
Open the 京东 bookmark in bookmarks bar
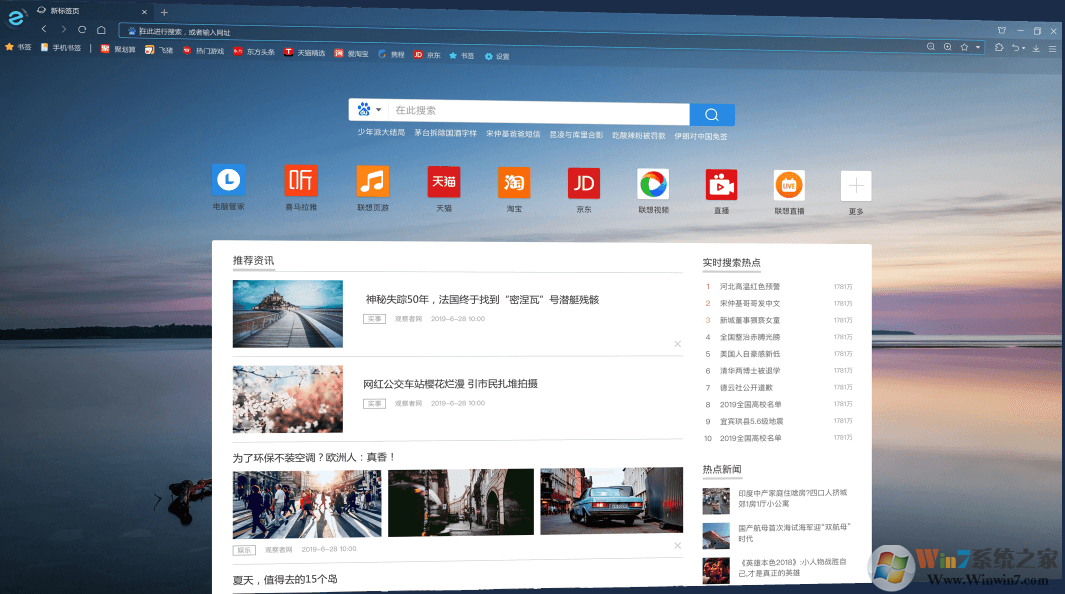point(427,54)
